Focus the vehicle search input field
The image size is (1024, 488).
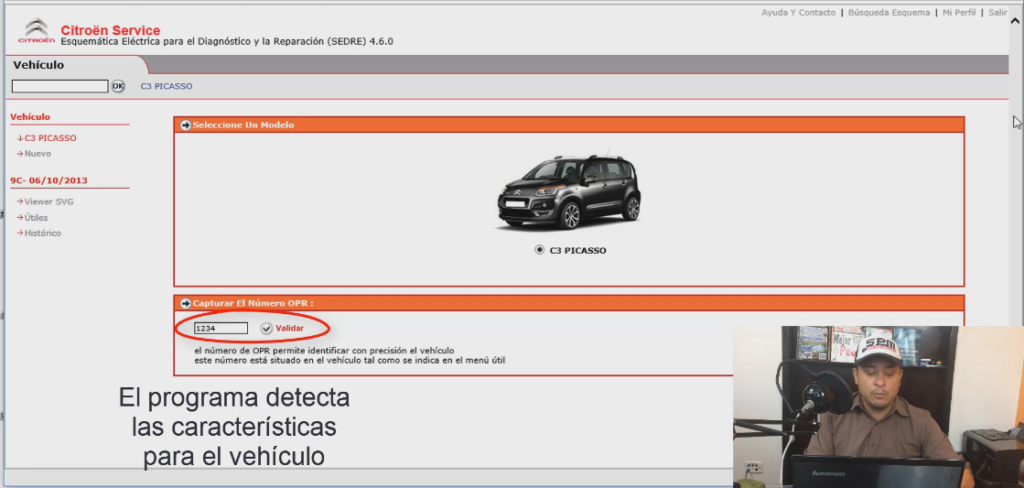pyautogui.click(x=60, y=86)
